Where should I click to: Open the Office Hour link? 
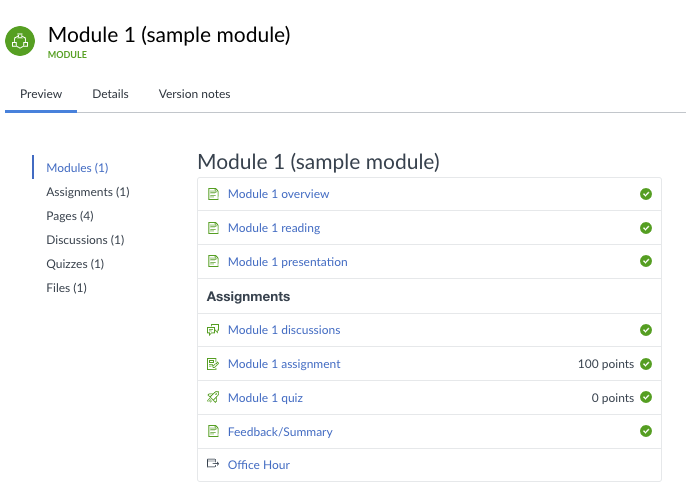point(259,465)
